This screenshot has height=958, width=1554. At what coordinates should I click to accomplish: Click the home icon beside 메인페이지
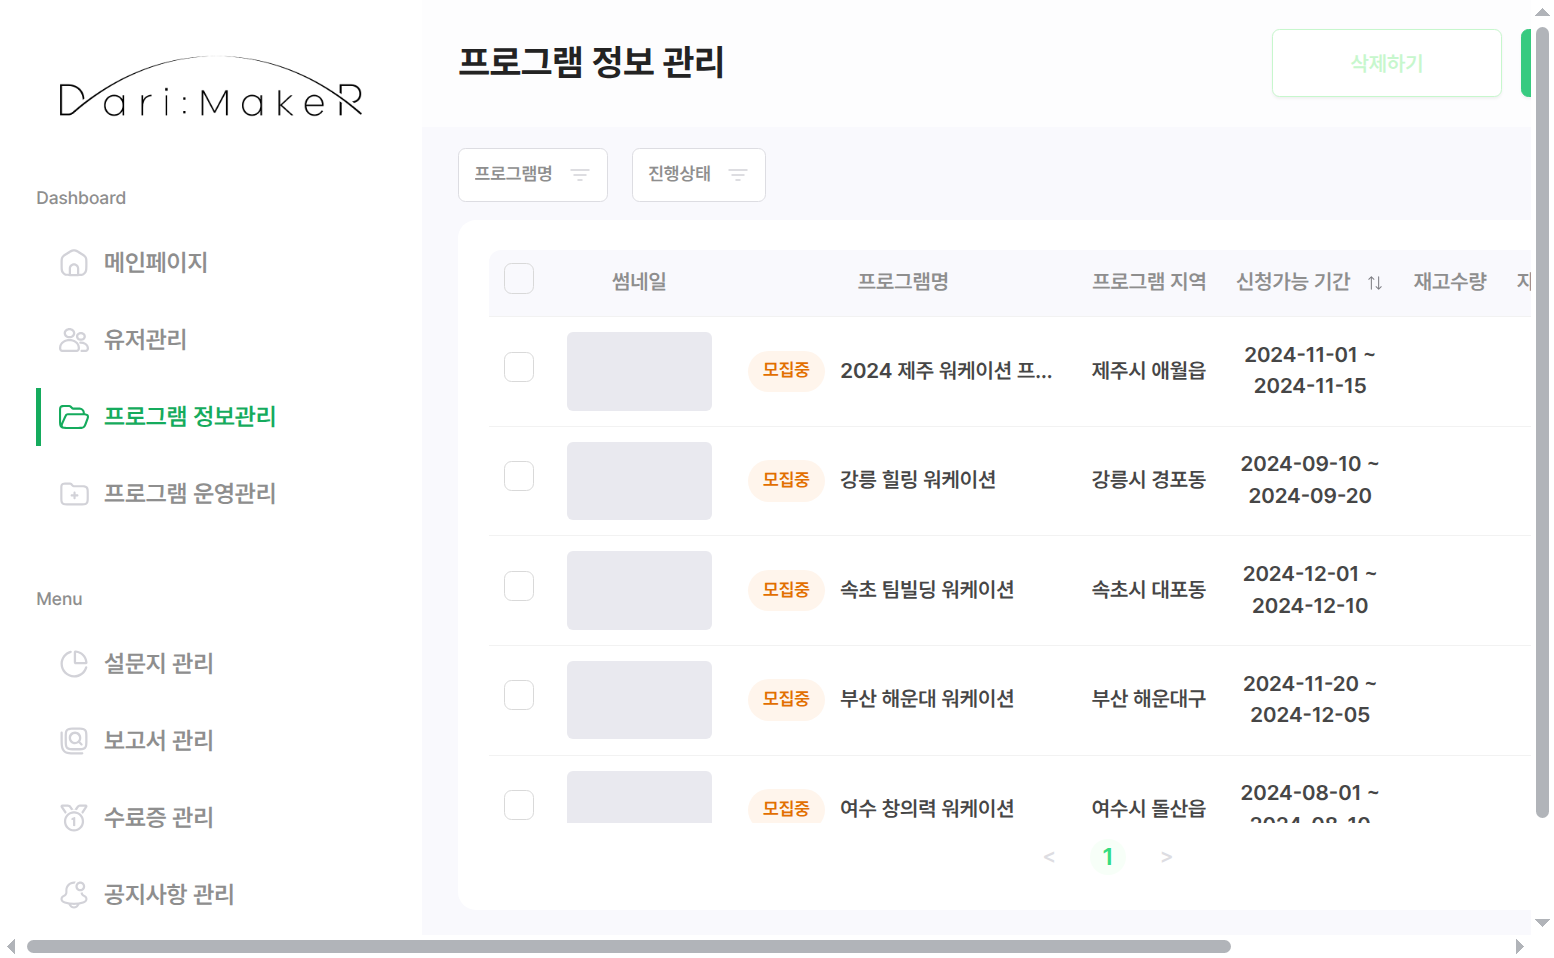coord(74,263)
